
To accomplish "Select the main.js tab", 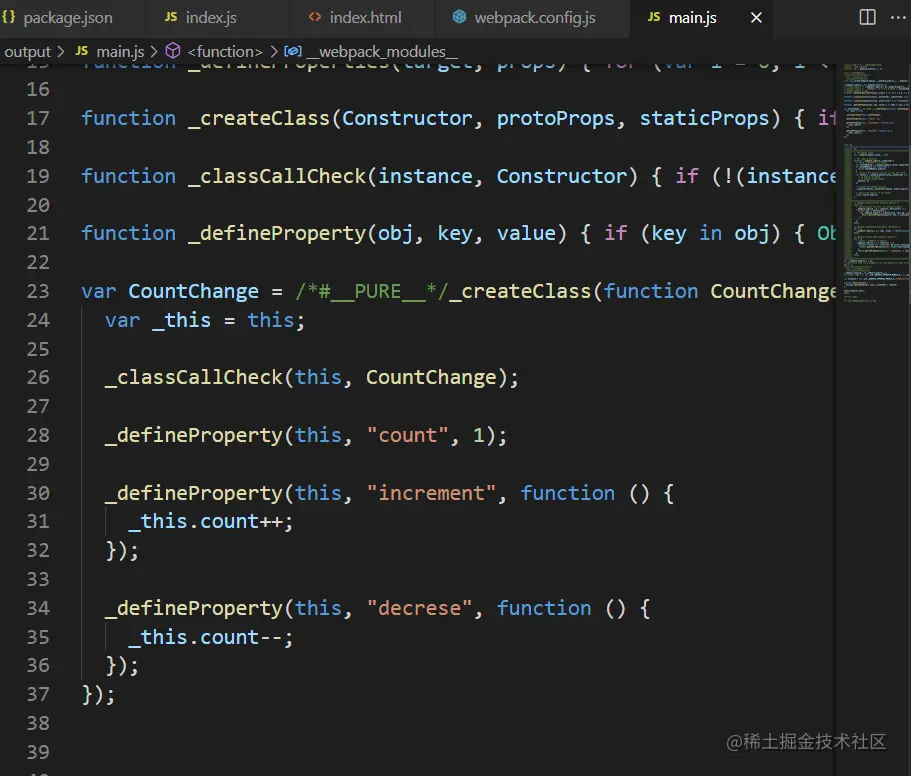I will point(693,18).
